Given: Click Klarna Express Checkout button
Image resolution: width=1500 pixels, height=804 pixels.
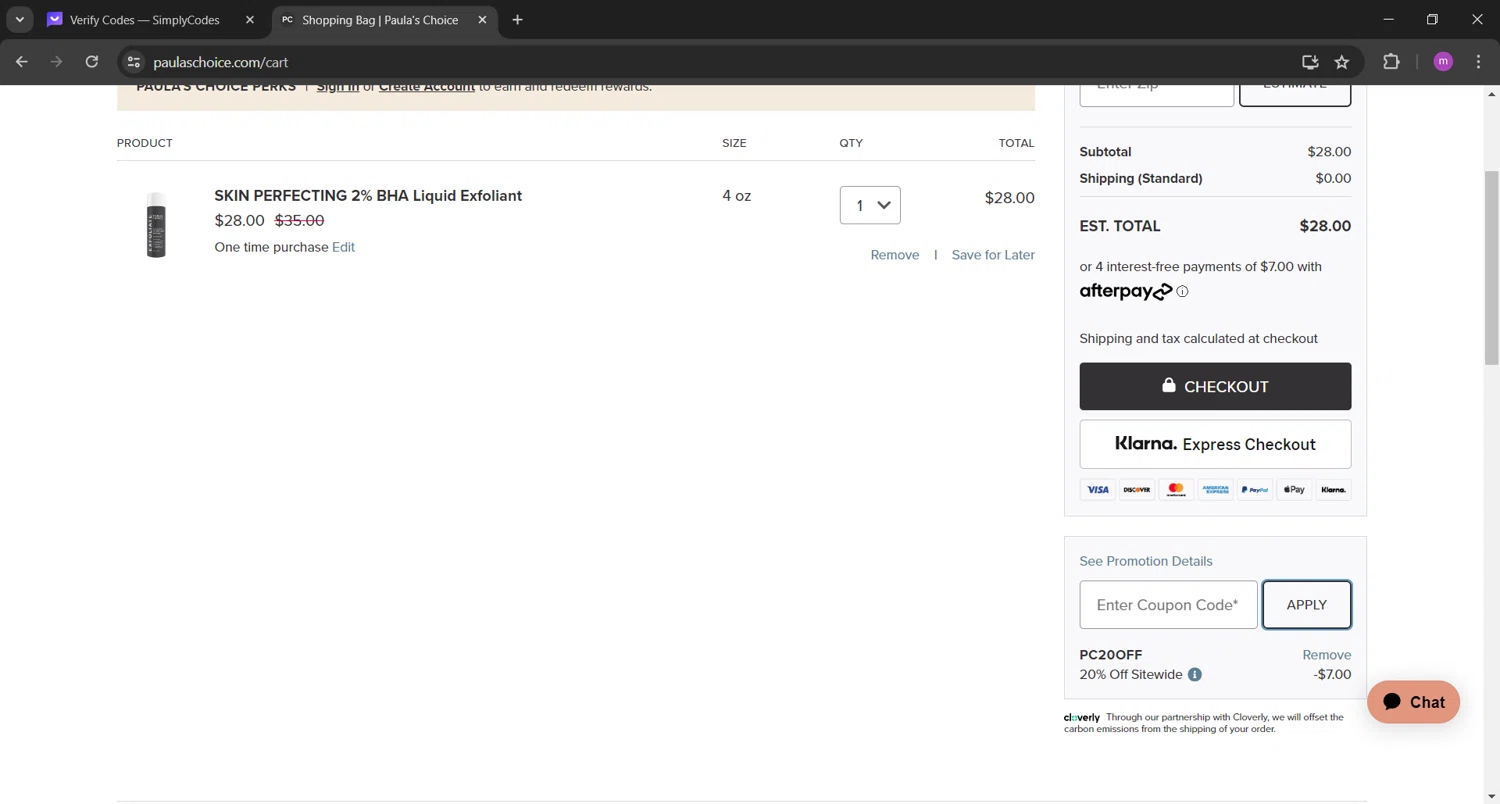Looking at the screenshot, I should (1215, 444).
